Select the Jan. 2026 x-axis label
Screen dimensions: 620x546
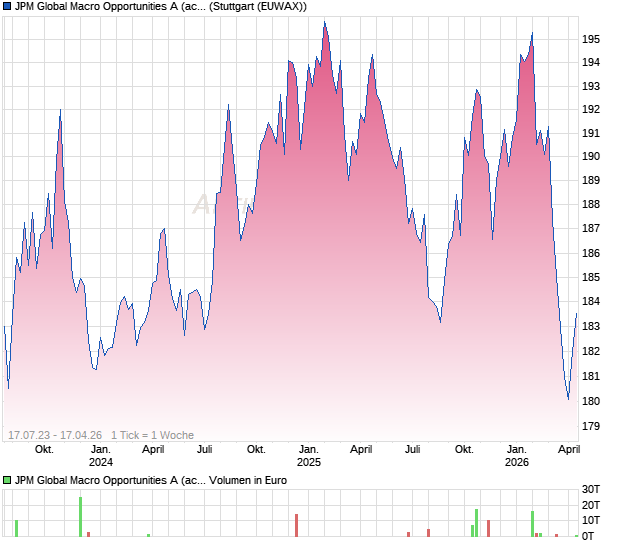pyautogui.click(x=517, y=456)
